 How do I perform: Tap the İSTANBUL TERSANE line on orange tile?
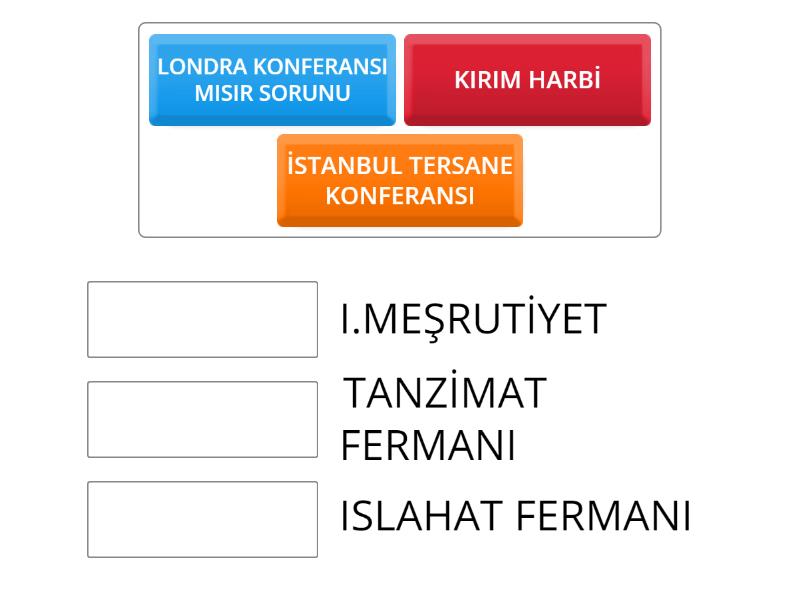coord(400,164)
